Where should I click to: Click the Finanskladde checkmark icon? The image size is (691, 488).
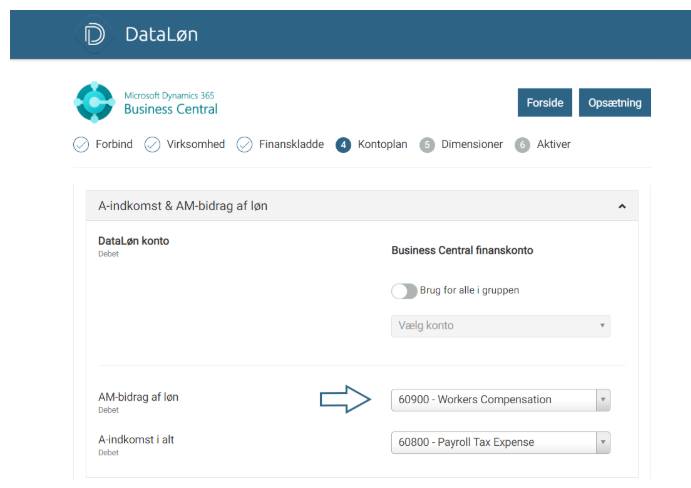point(244,145)
